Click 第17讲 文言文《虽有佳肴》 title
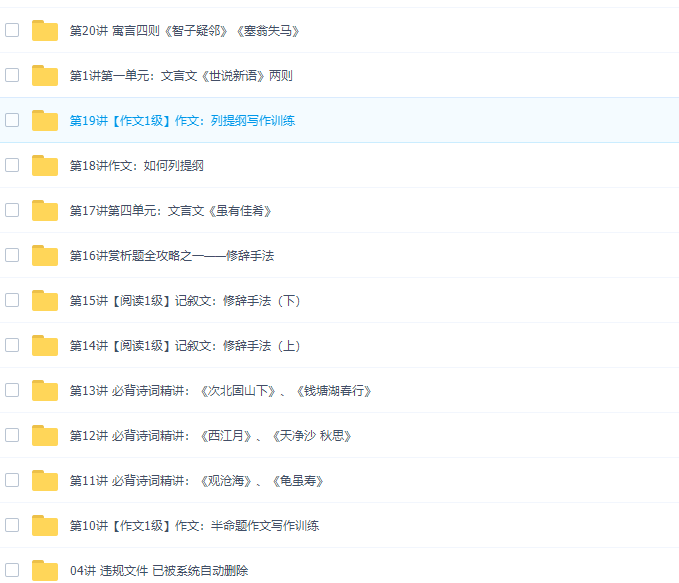 170,211
